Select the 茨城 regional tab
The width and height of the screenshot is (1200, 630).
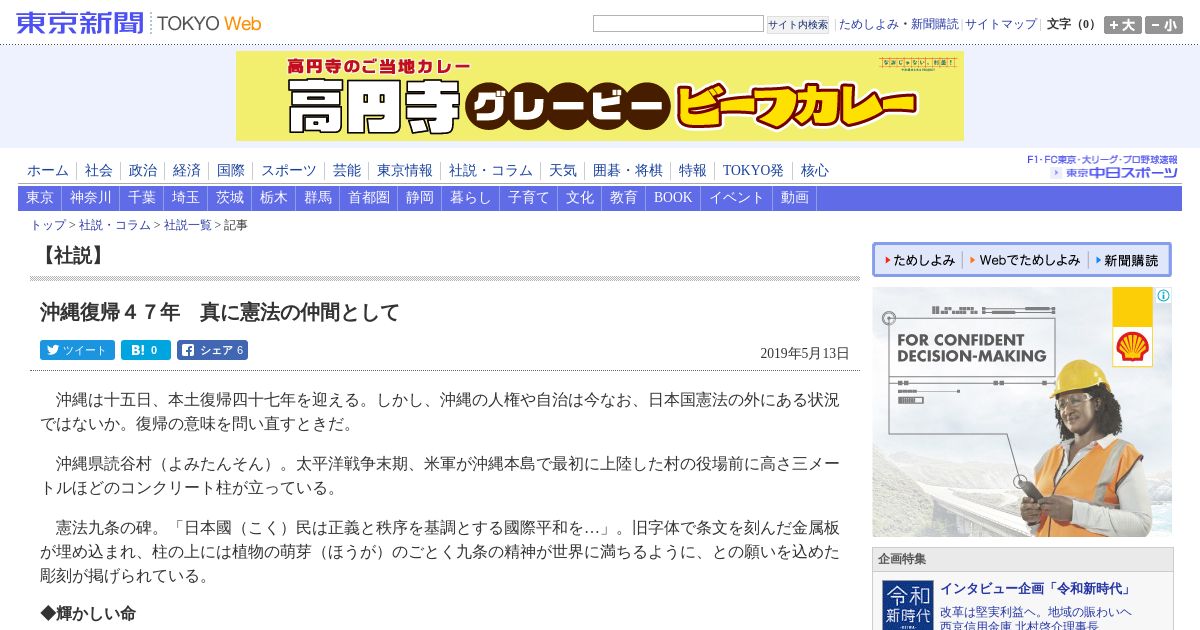(230, 198)
